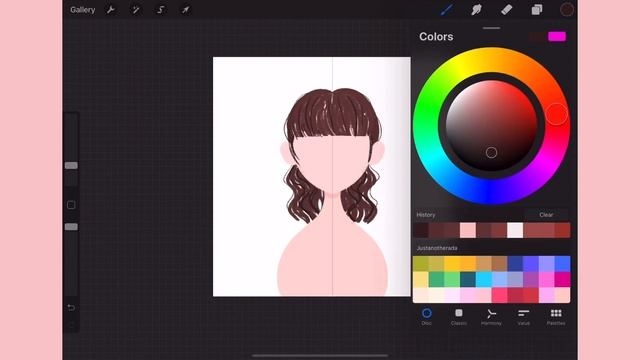
Task: Click the History section label
Action: 426,215
